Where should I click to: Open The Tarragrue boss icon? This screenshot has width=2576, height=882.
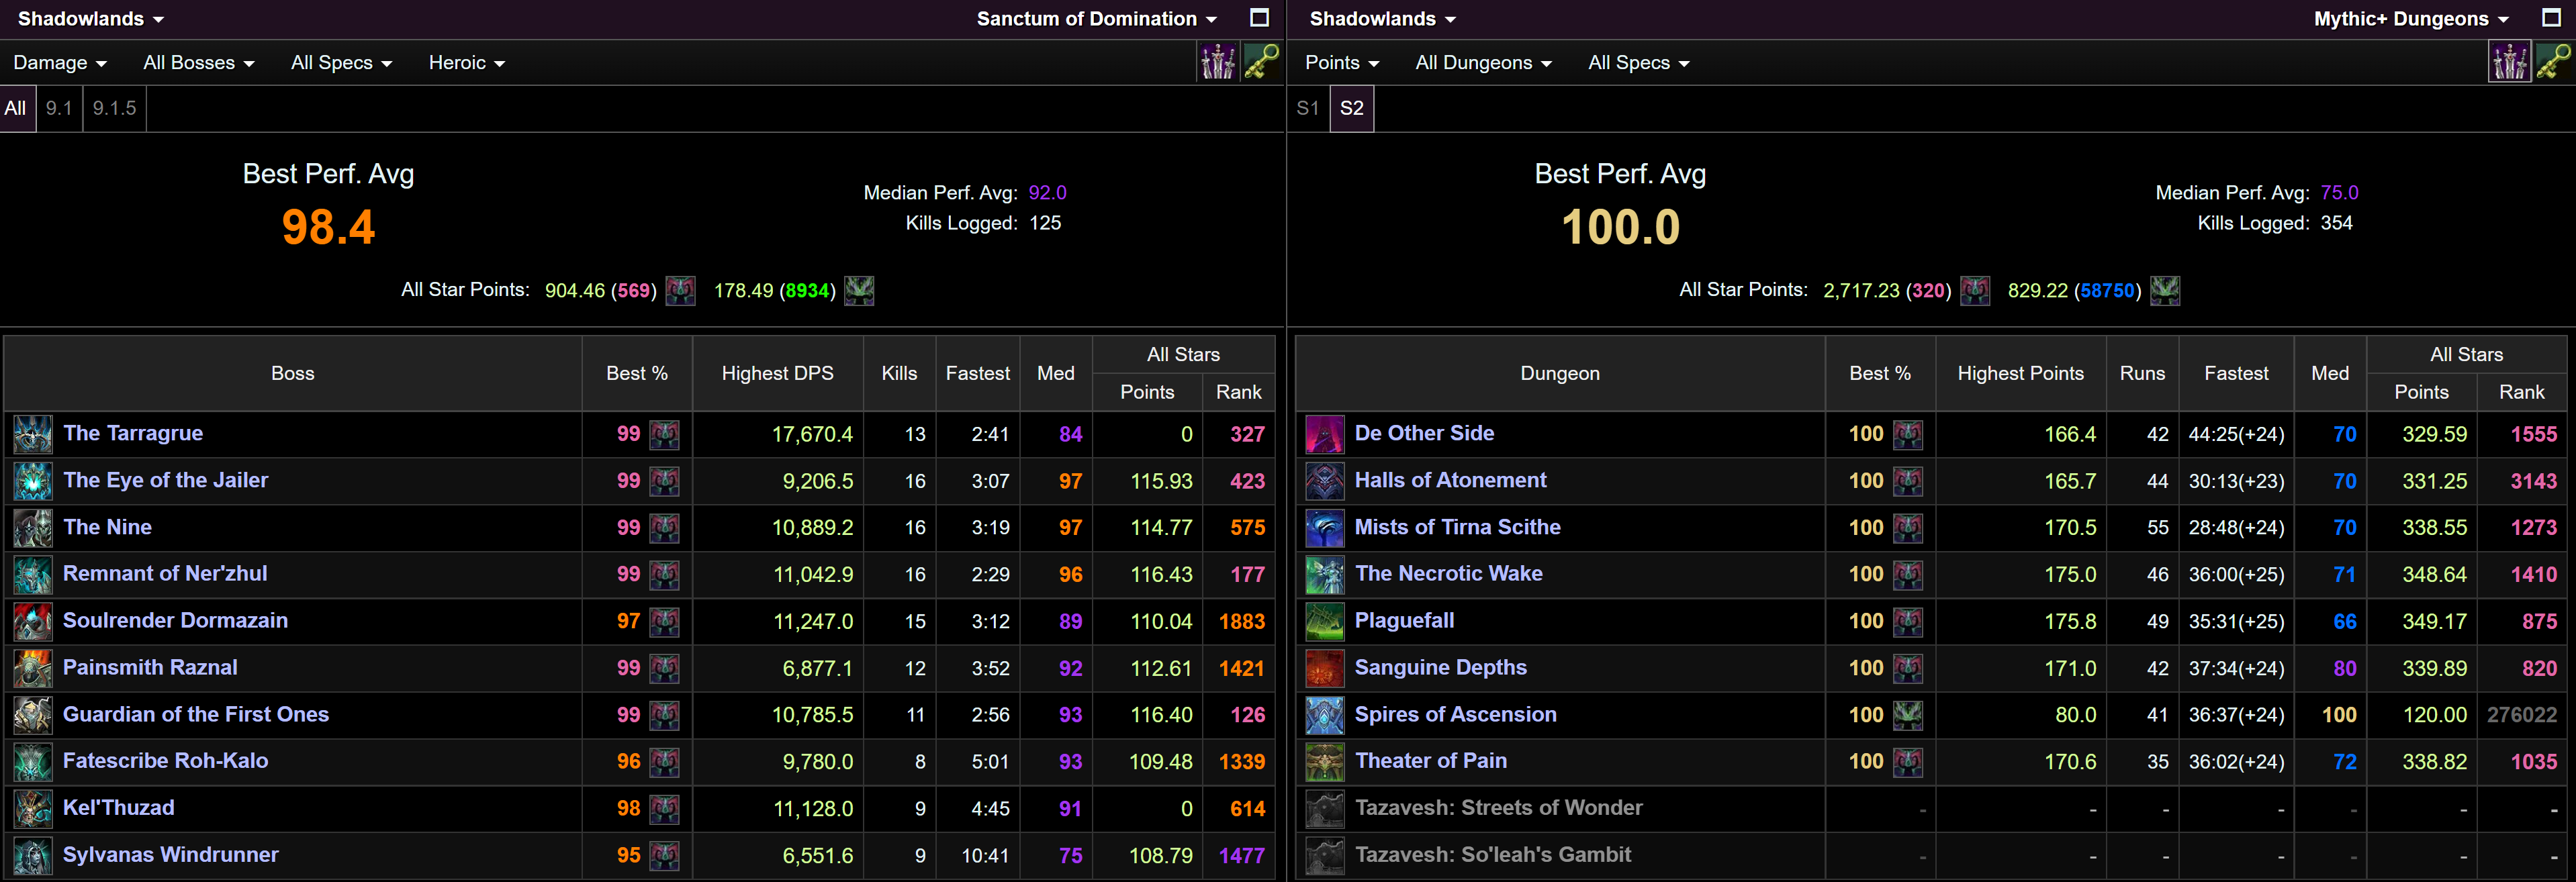click(33, 434)
